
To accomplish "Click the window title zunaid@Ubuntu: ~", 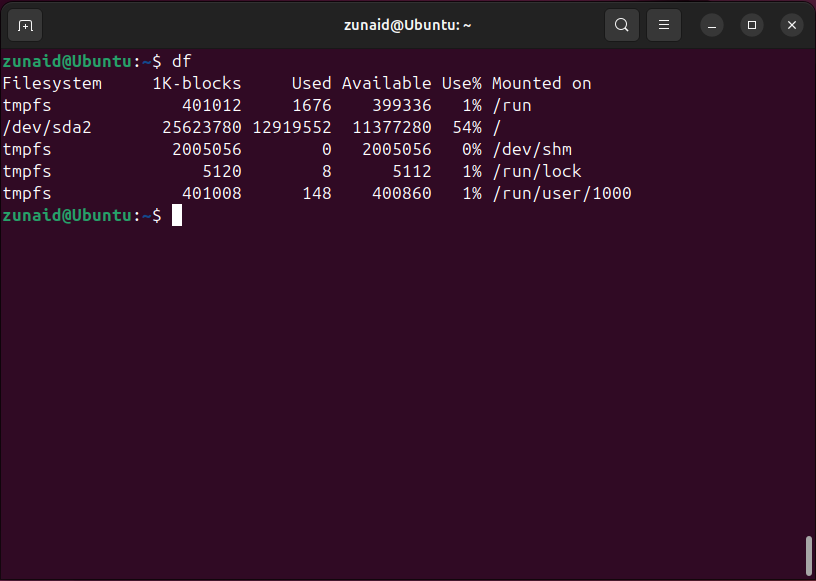I will [x=408, y=25].
